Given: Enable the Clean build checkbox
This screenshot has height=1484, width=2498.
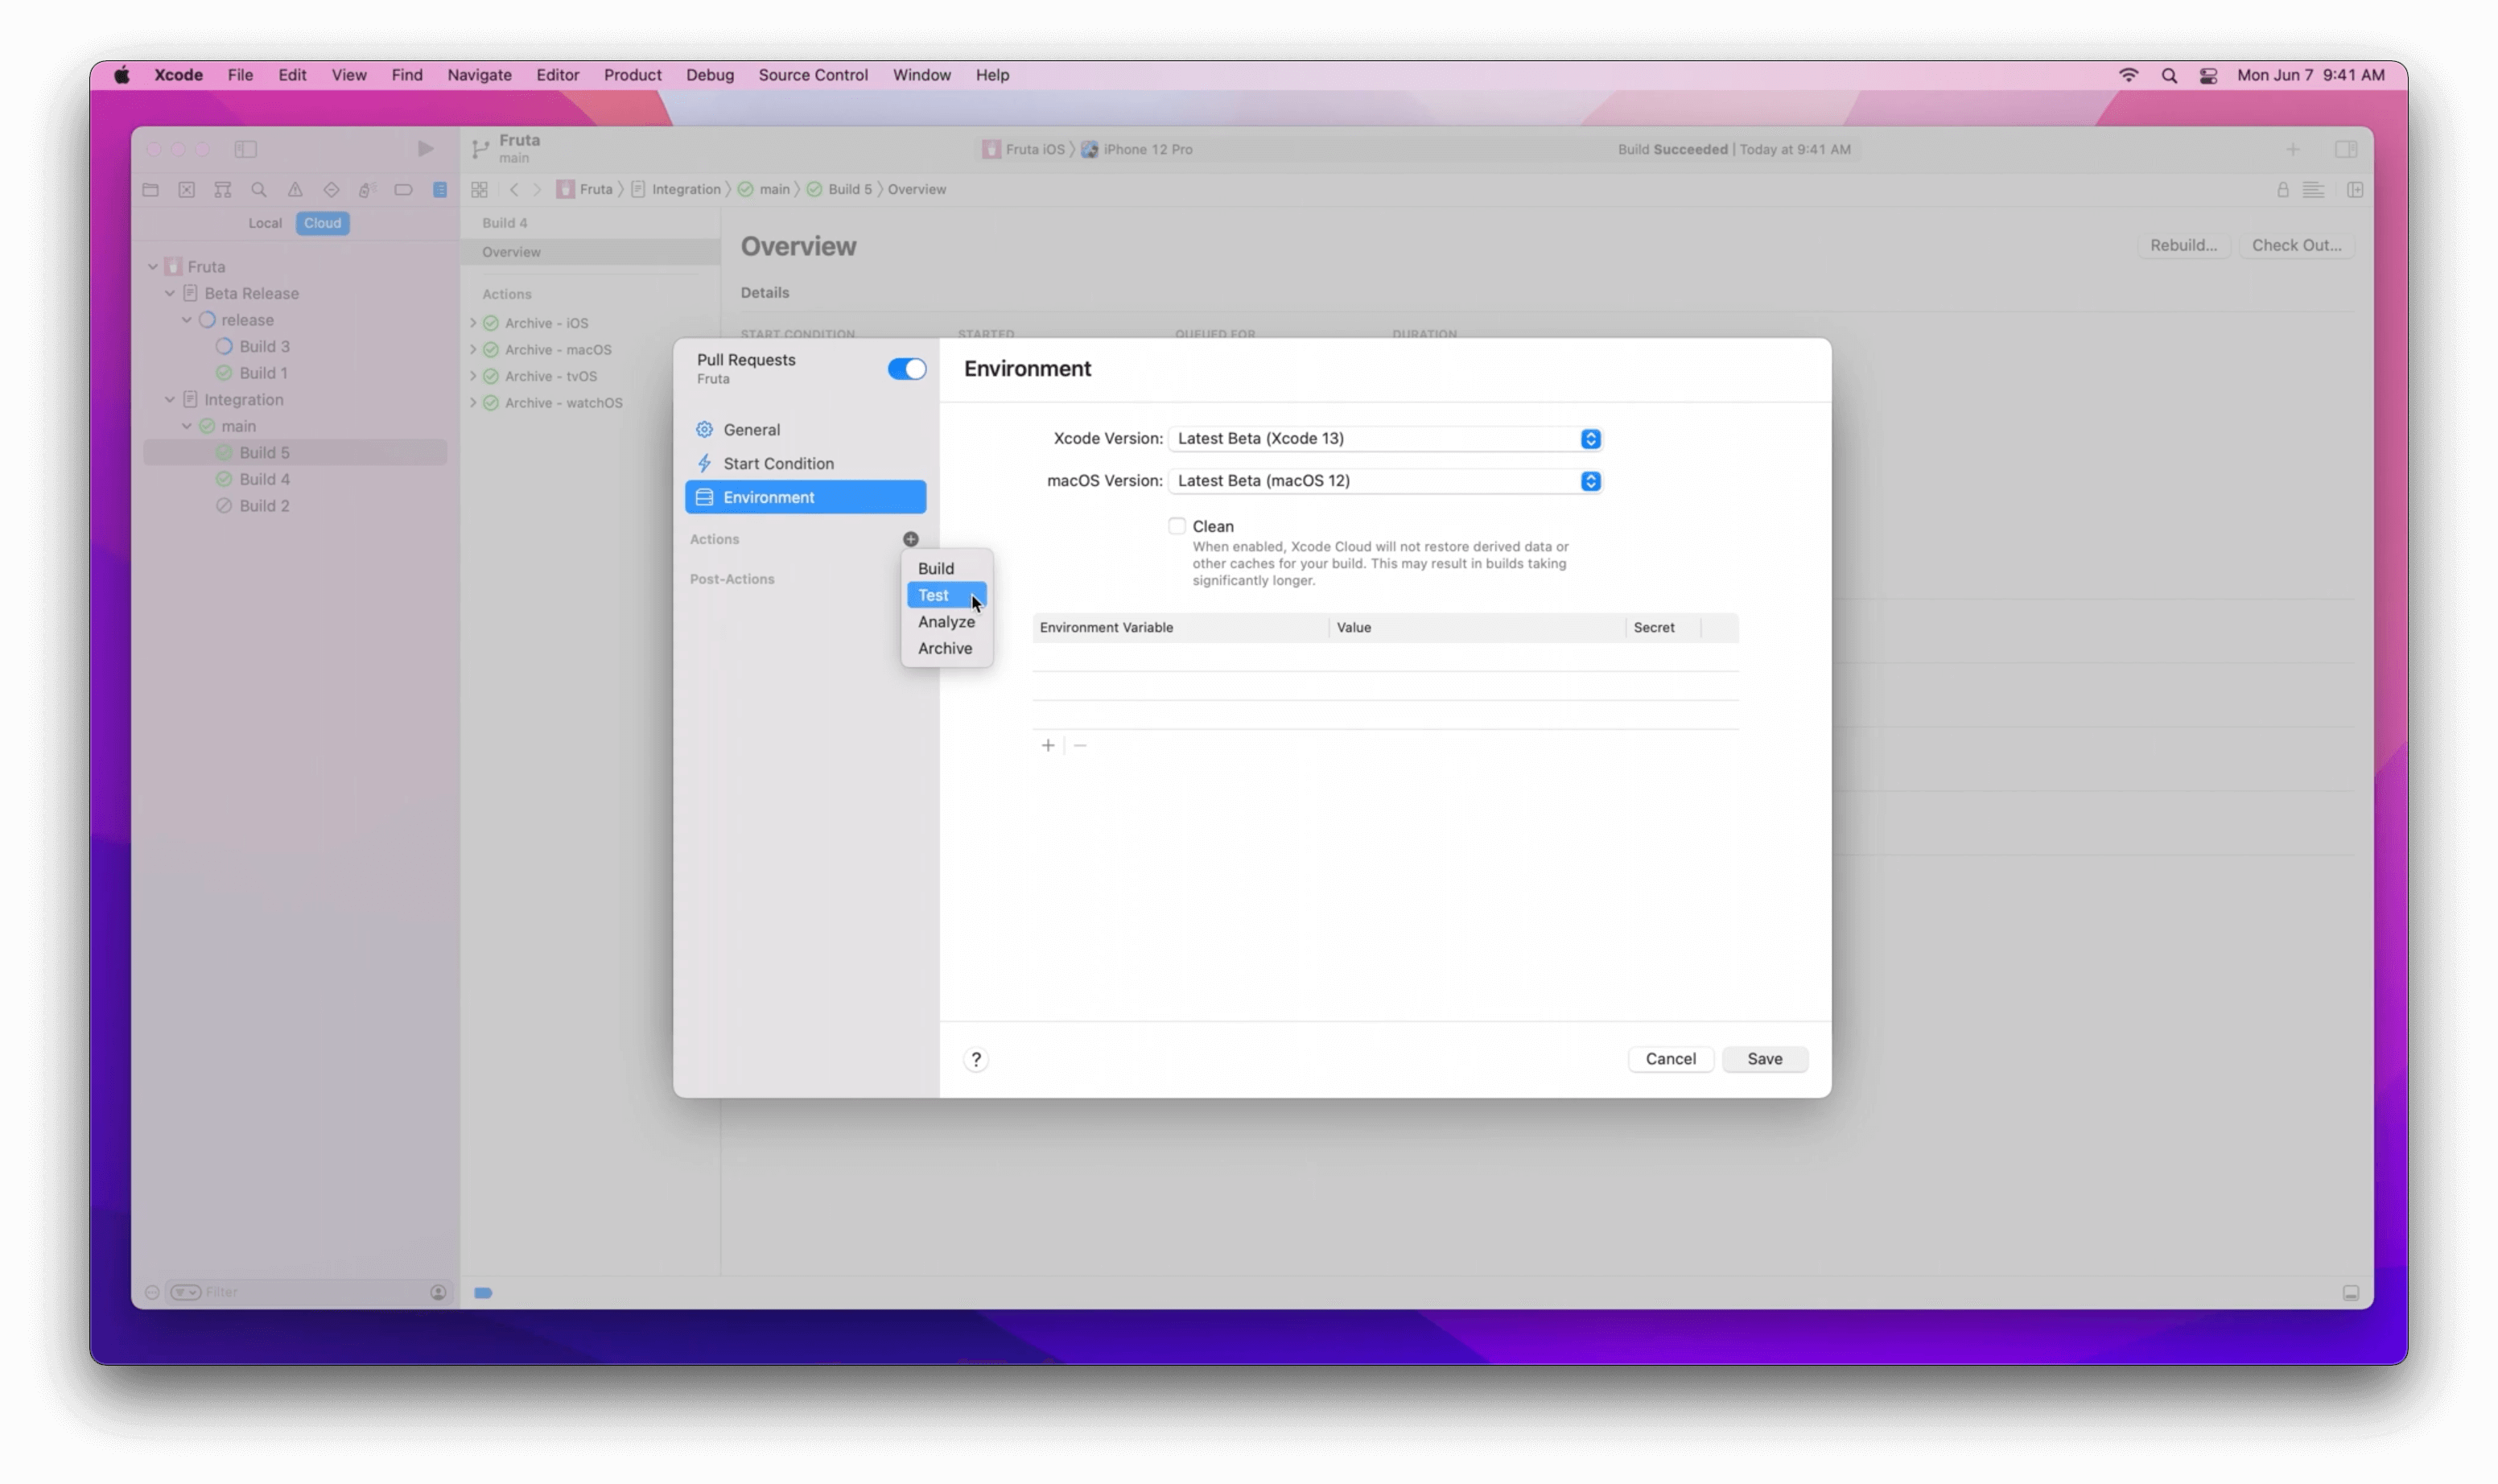Looking at the screenshot, I should pyautogui.click(x=1177, y=525).
